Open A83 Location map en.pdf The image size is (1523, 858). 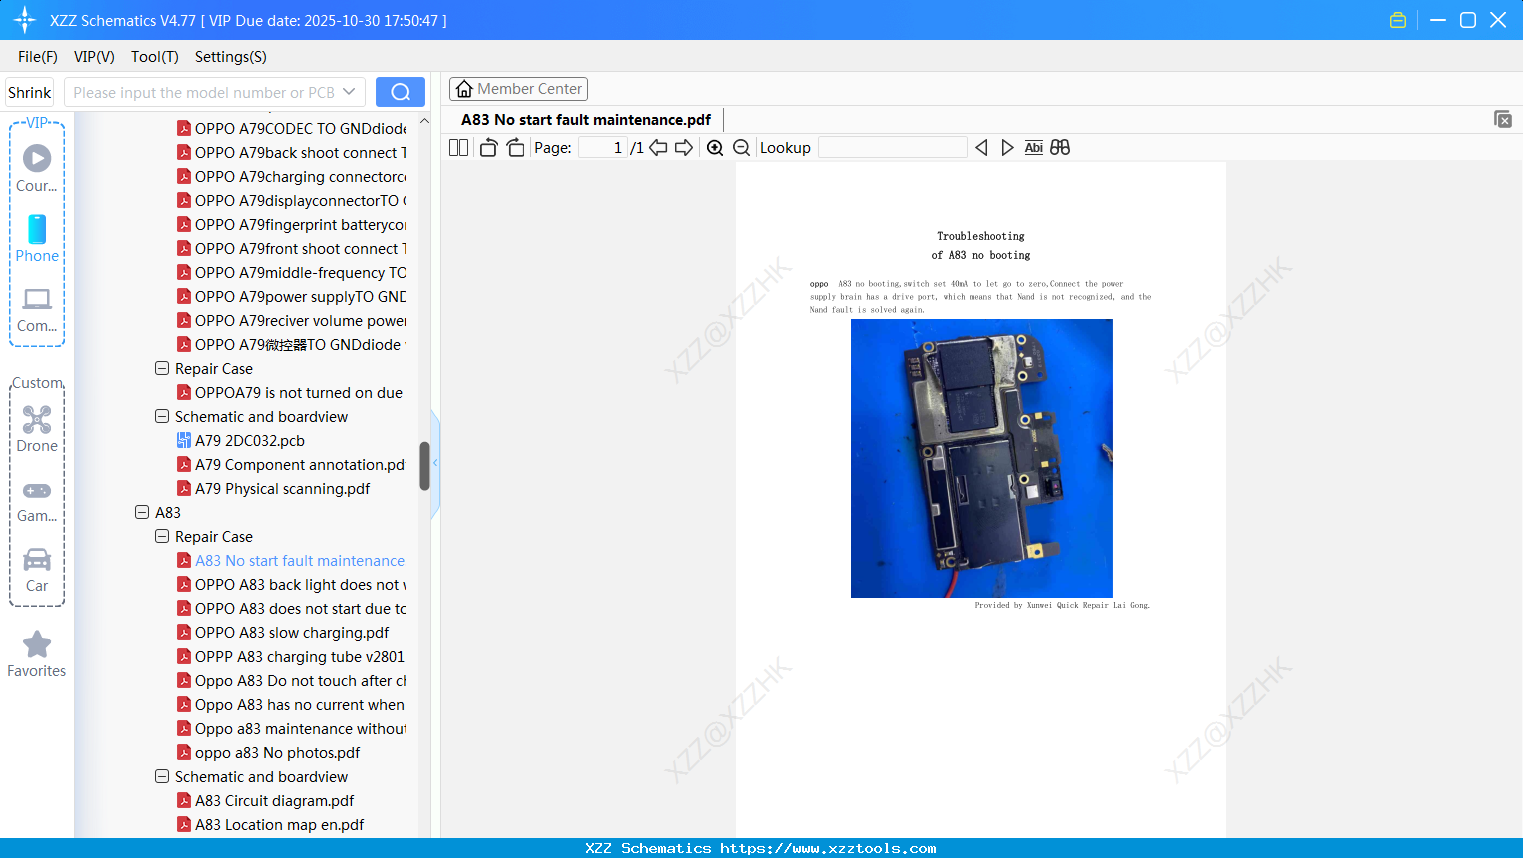[x=271, y=824]
